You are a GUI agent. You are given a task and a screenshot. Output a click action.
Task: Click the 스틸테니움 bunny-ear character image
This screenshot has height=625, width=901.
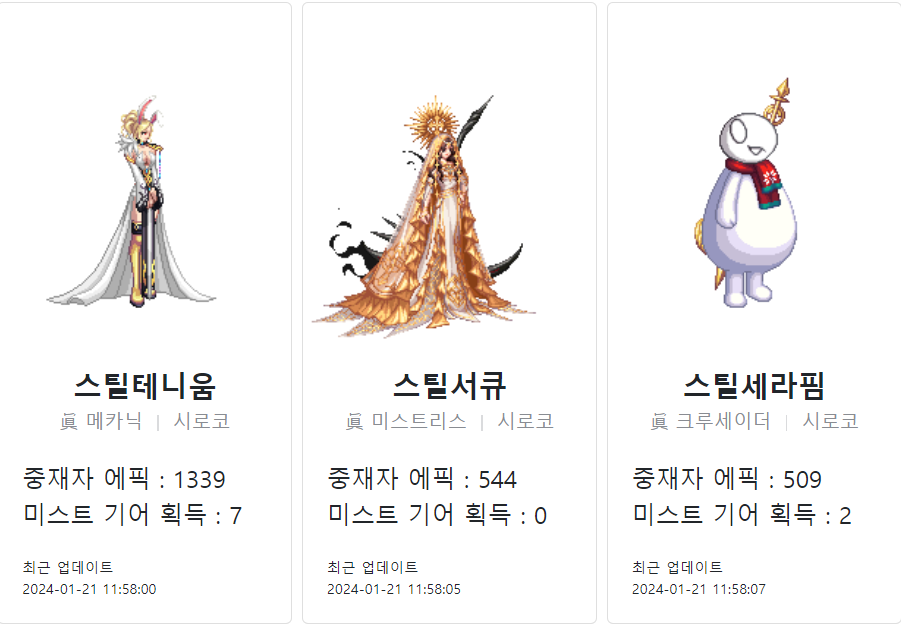(x=132, y=202)
